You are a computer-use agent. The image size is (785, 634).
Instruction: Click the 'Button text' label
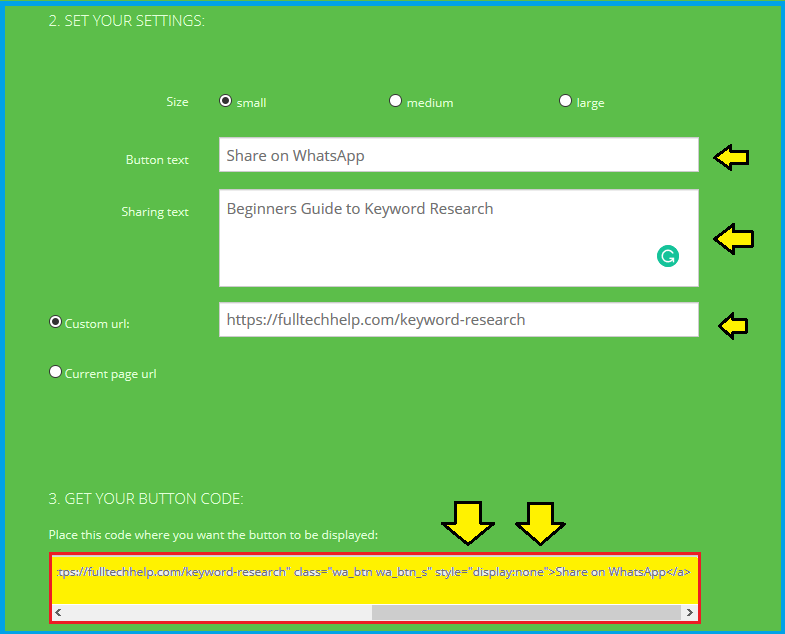point(157,160)
